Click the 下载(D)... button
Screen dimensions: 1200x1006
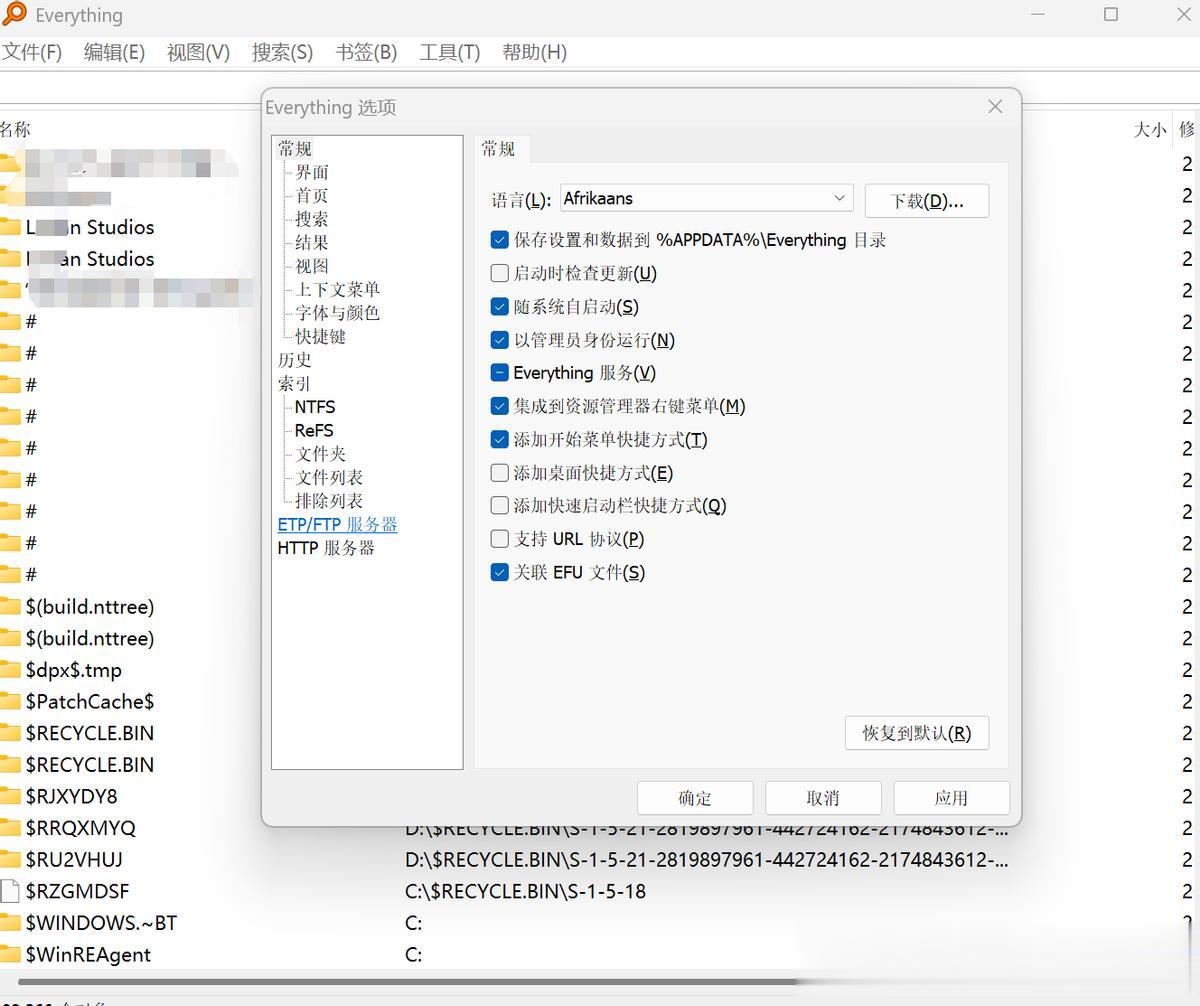[927, 201]
